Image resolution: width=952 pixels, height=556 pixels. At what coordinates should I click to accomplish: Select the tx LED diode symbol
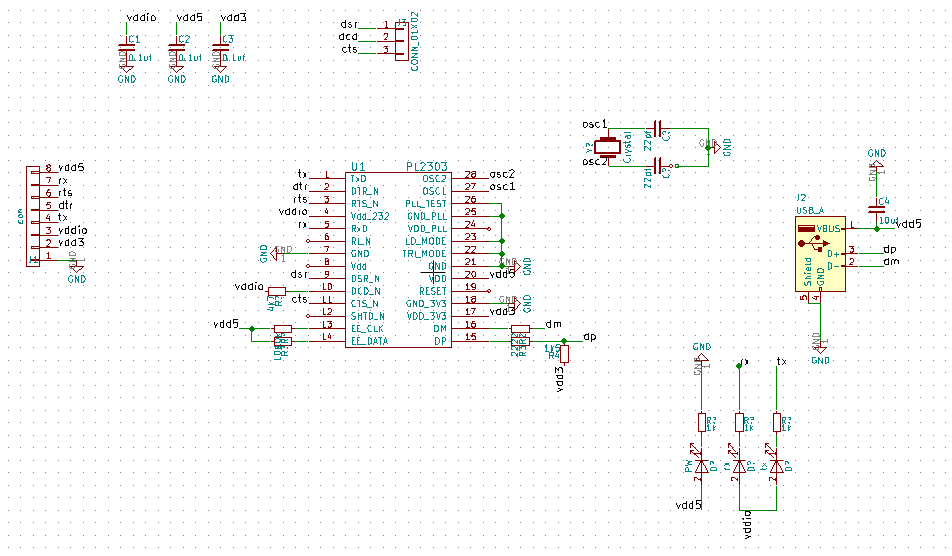tap(778, 466)
